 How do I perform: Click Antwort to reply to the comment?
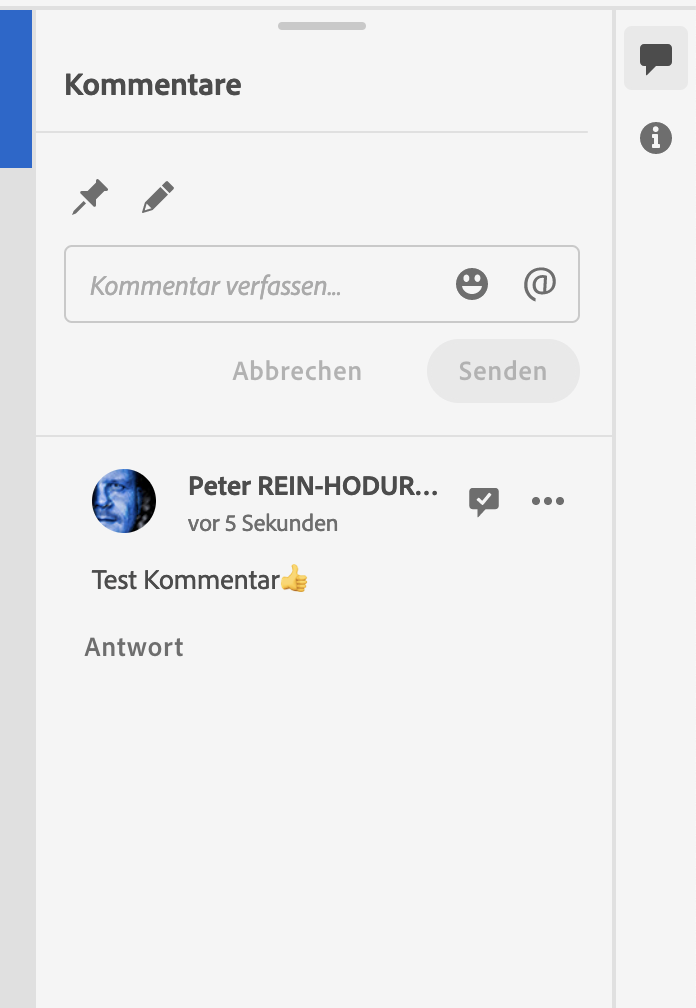(134, 647)
